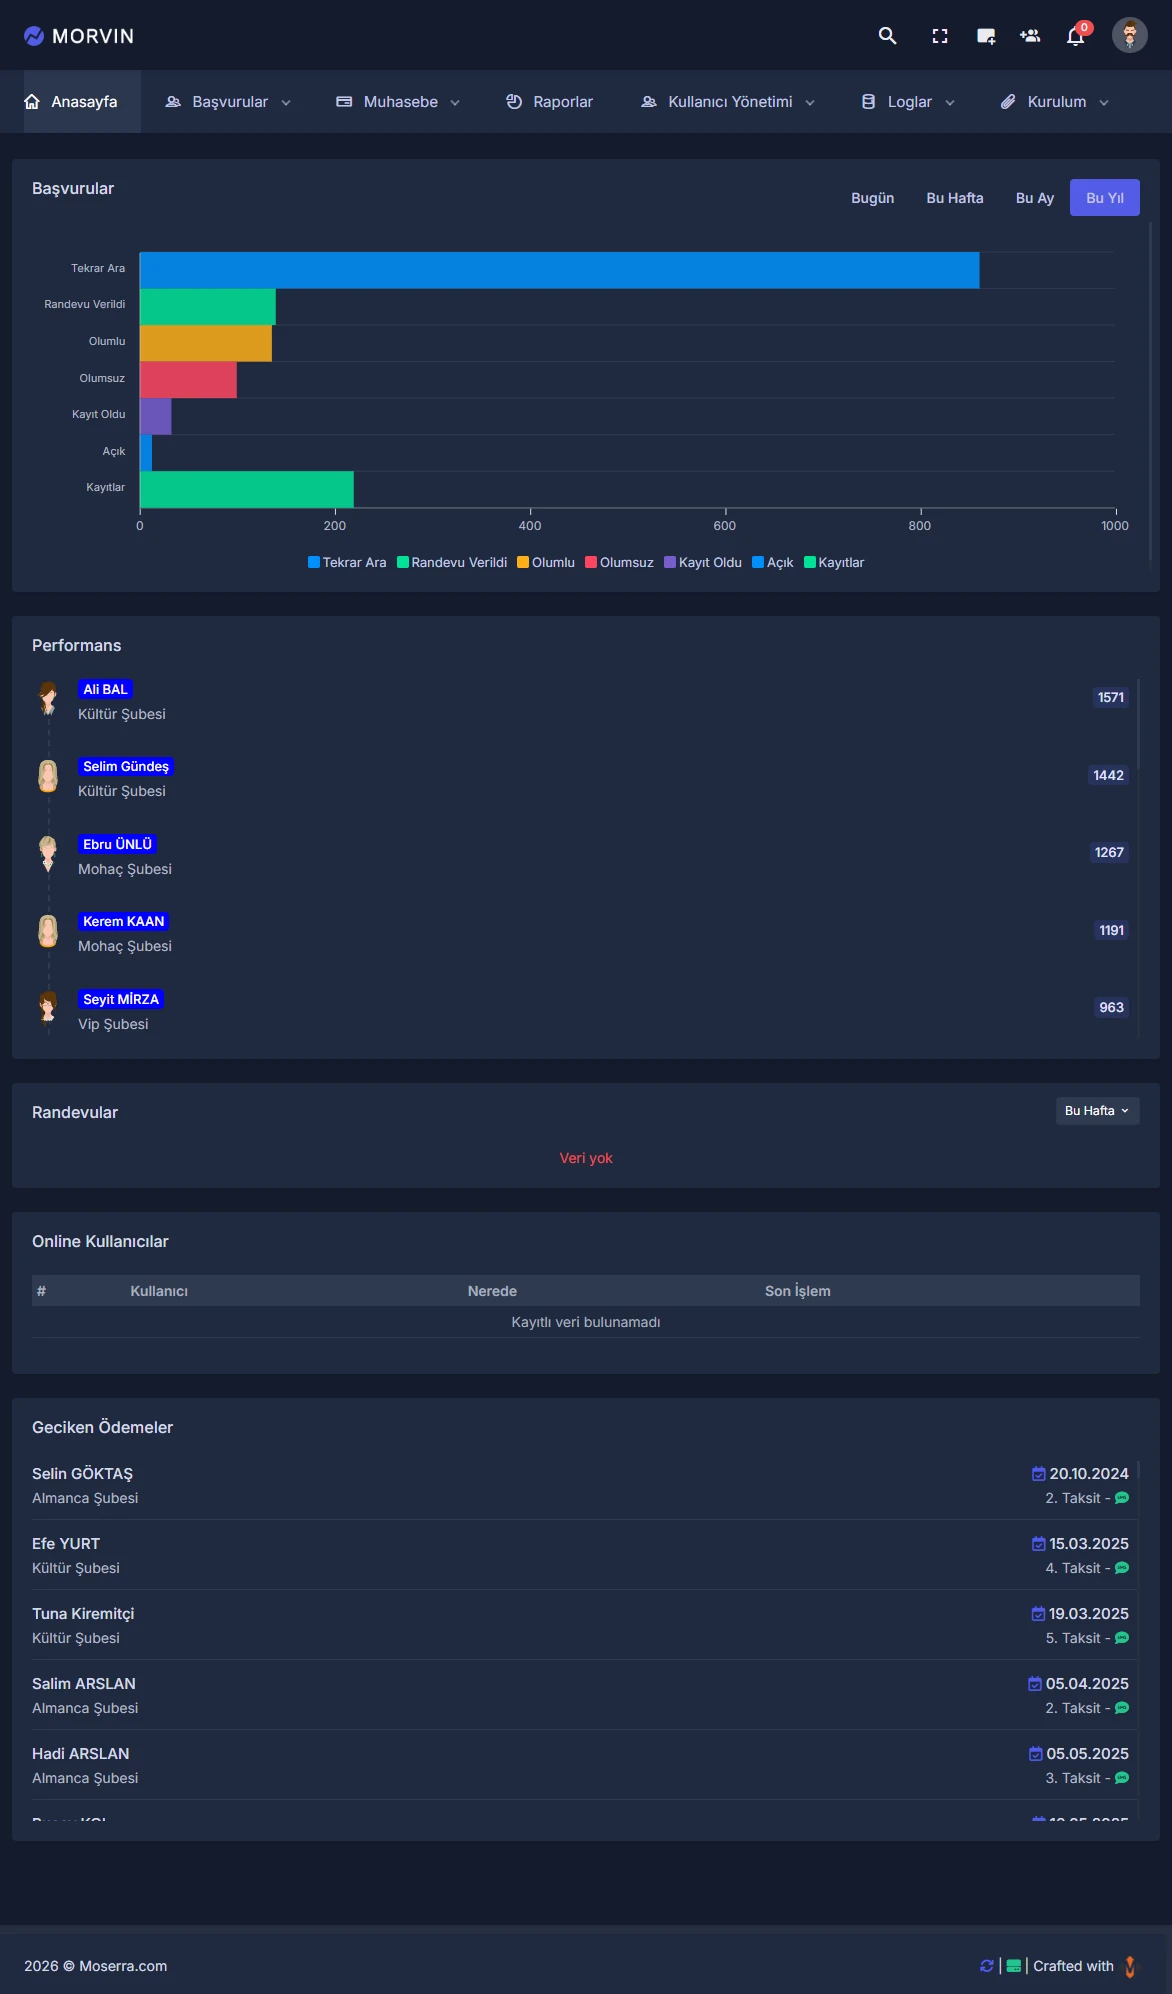
Task: Toggle Olumsuz legend series
Action: pyautogui.click(x=619, y=562)
